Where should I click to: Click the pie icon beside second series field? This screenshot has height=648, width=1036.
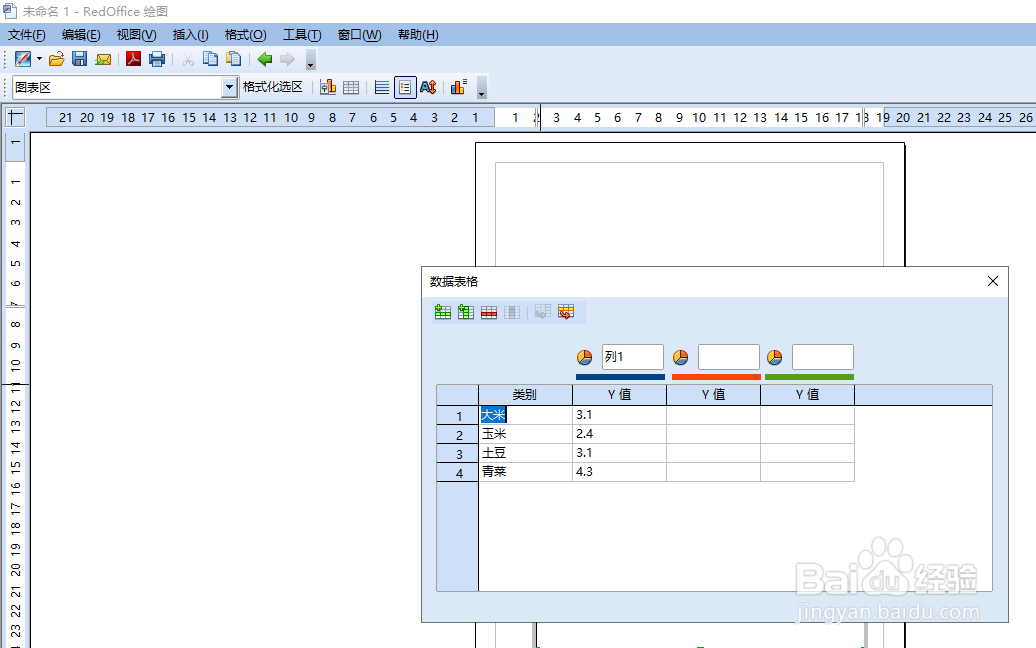tap(681, 357)
